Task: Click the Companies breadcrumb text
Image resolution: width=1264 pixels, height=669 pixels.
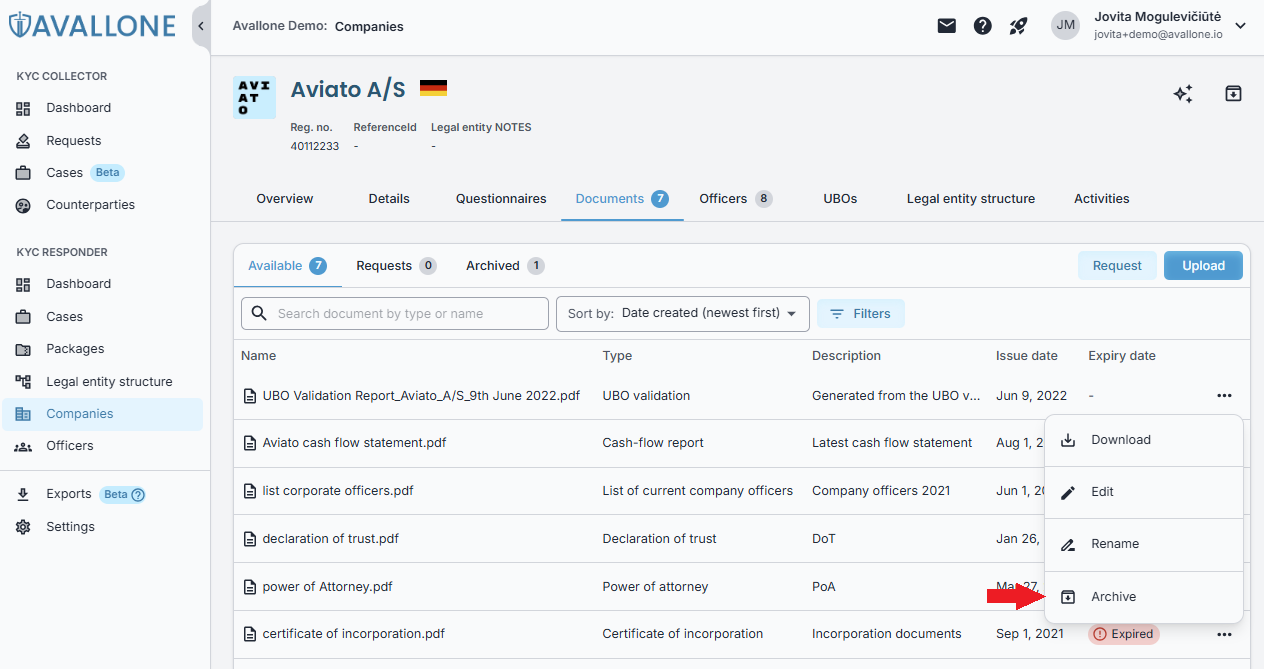Action: tap(369, 27)
